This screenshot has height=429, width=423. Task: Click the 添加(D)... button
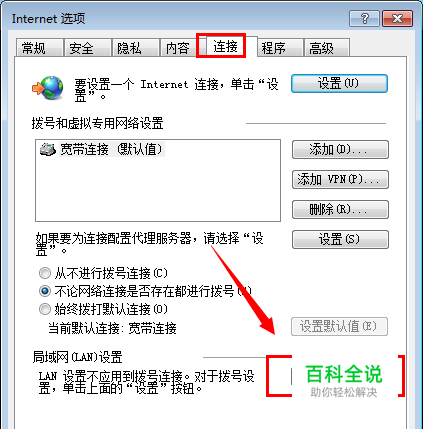(x=340, y=149)
